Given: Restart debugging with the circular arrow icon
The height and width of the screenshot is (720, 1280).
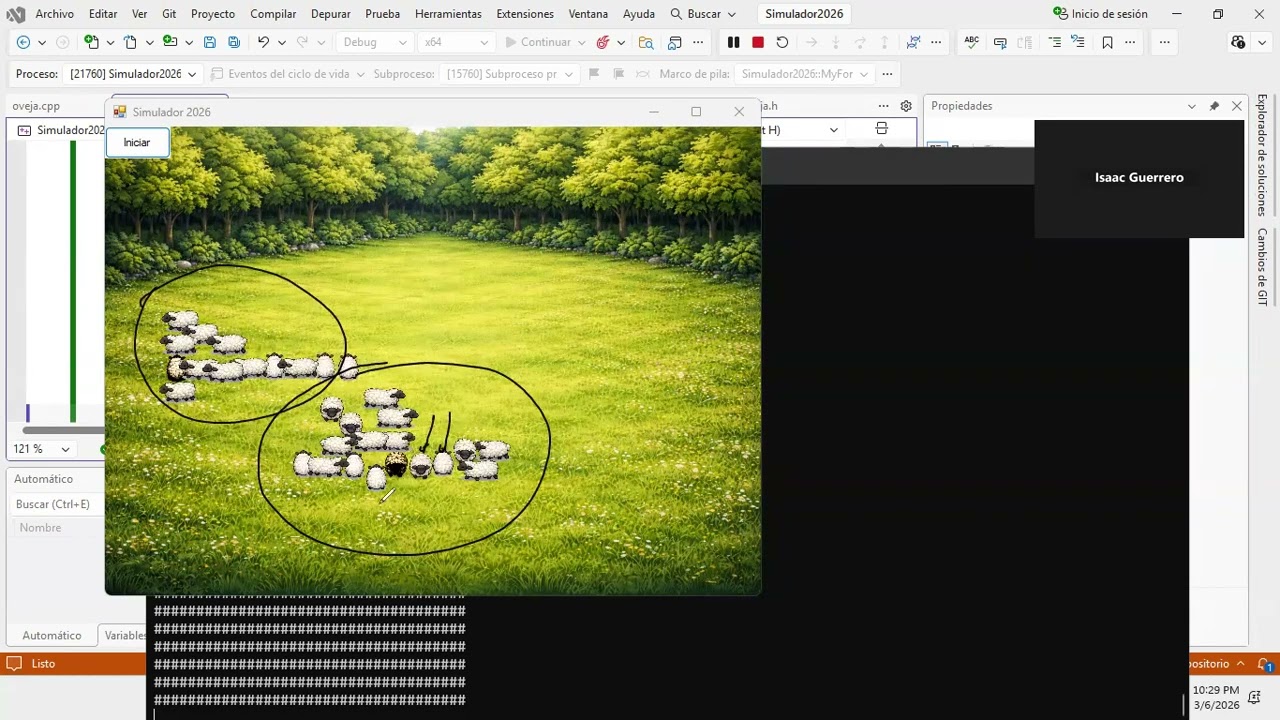Looking at the screenshot, I should pos(782,42).
